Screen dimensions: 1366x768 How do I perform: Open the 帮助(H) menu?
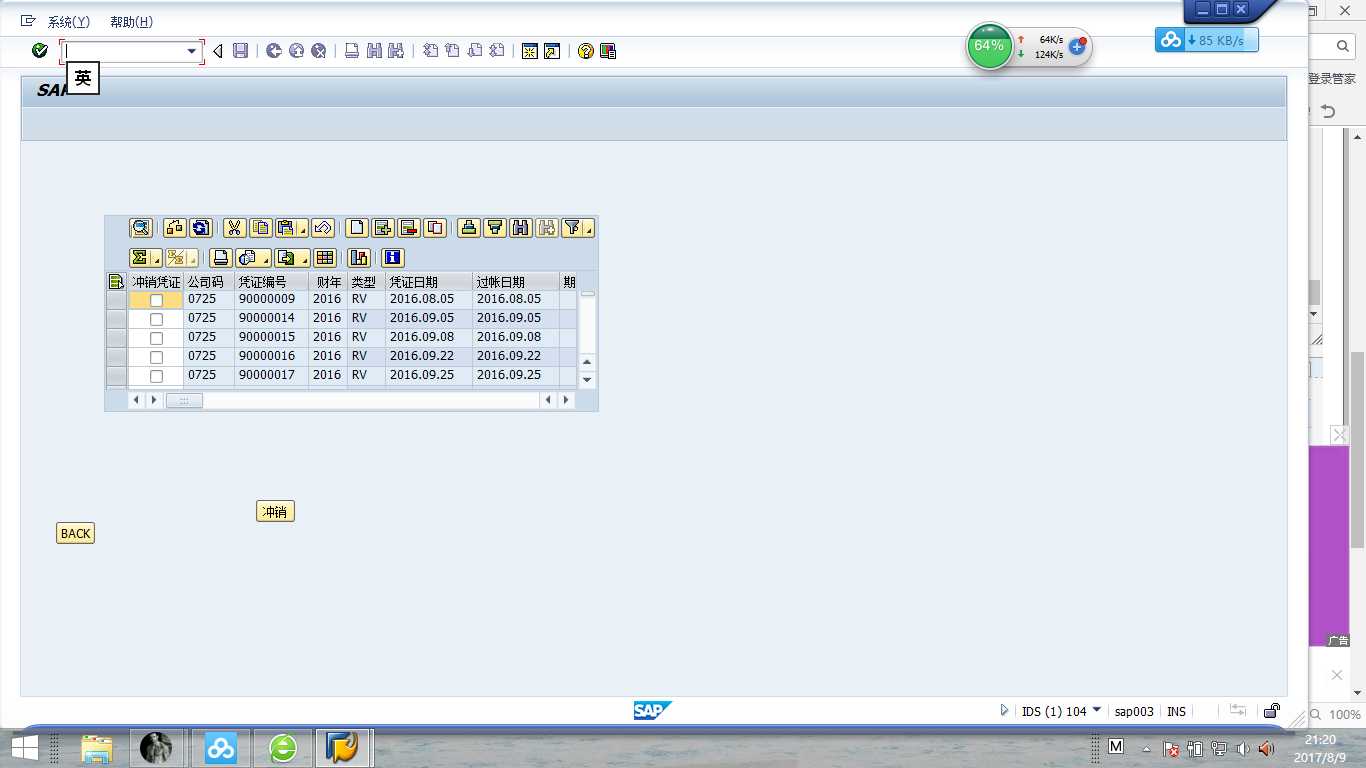pyautogui.click(x=131, y=22)
